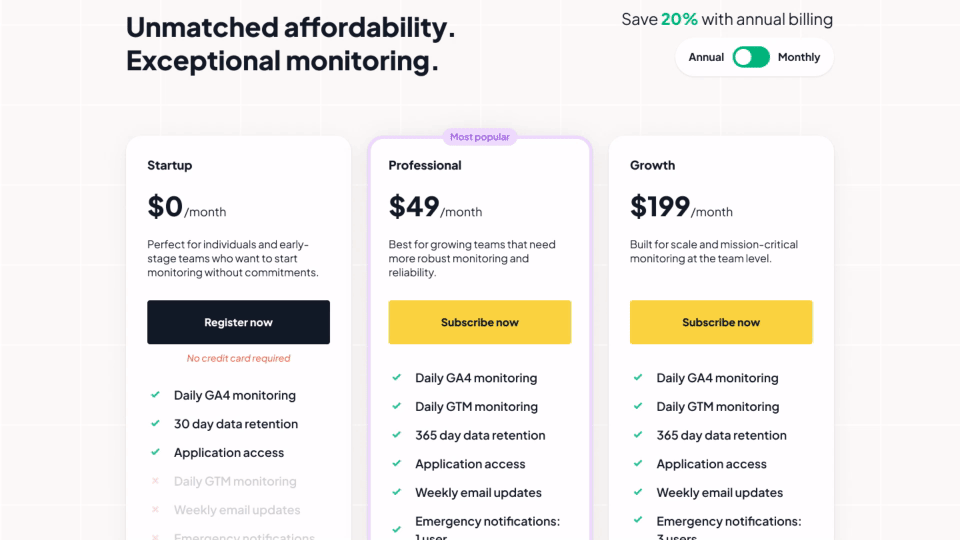Click the No credit card required text
Screen dimensions: 960x540
click(238, 358)
